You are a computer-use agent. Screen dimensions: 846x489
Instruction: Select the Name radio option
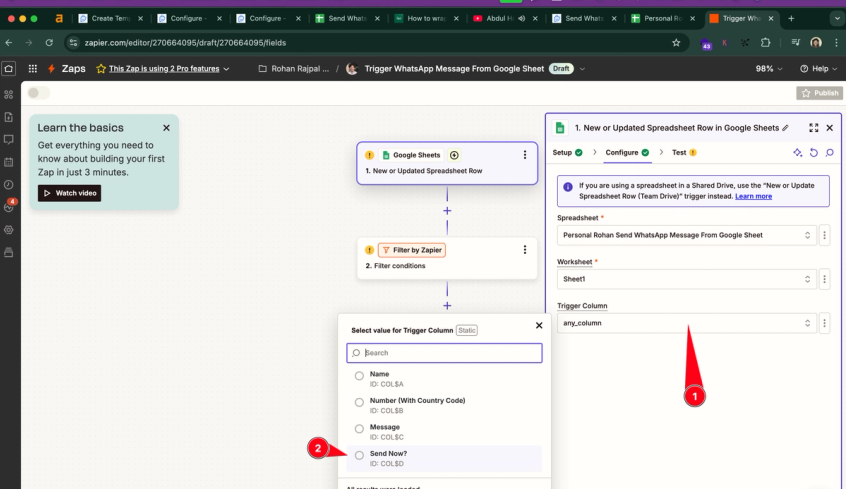[359, 376]
